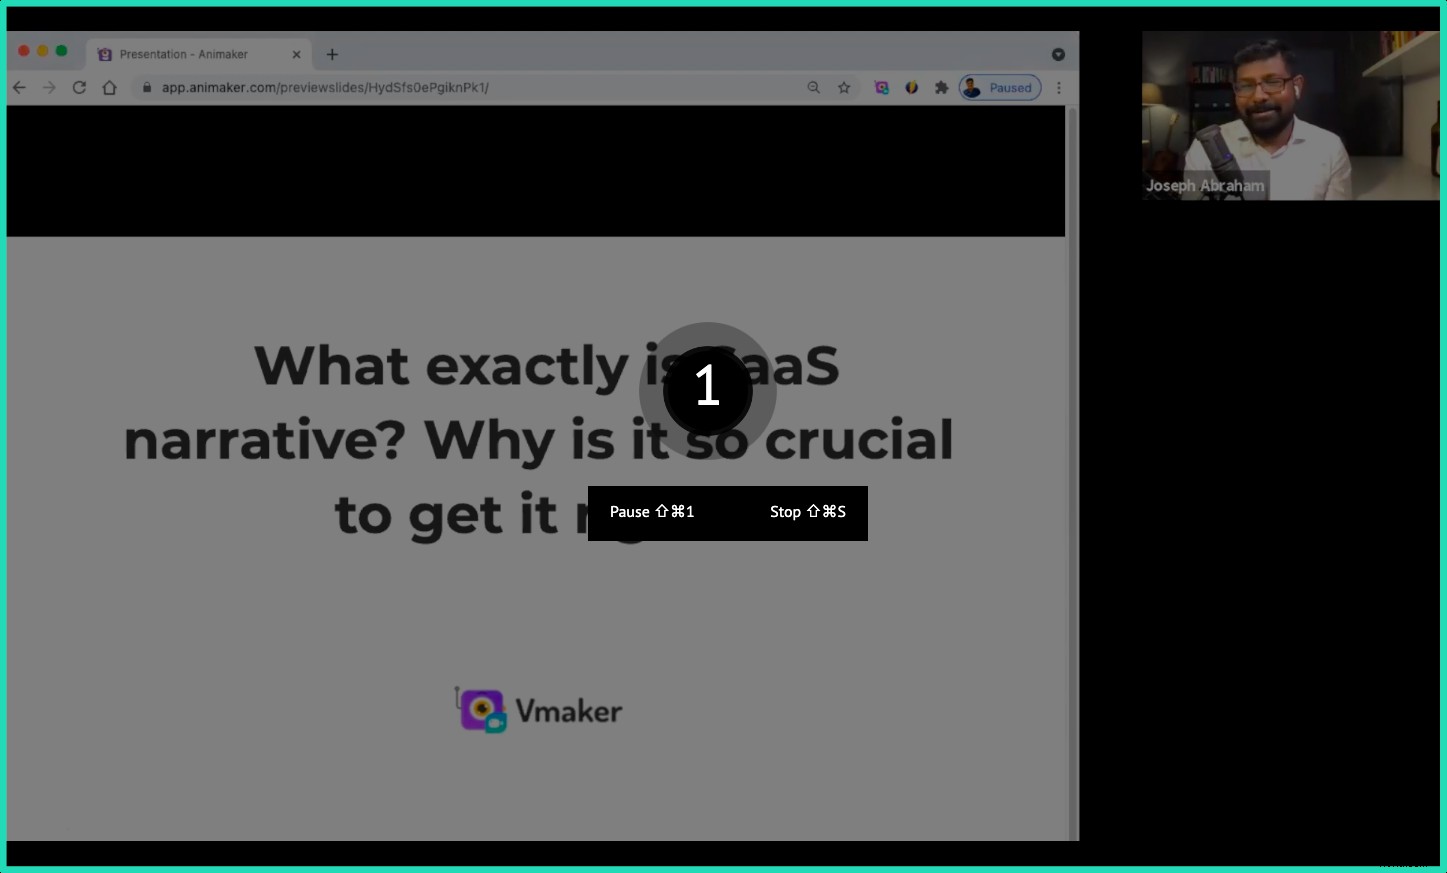Open a new browser tab

point(332,54)
